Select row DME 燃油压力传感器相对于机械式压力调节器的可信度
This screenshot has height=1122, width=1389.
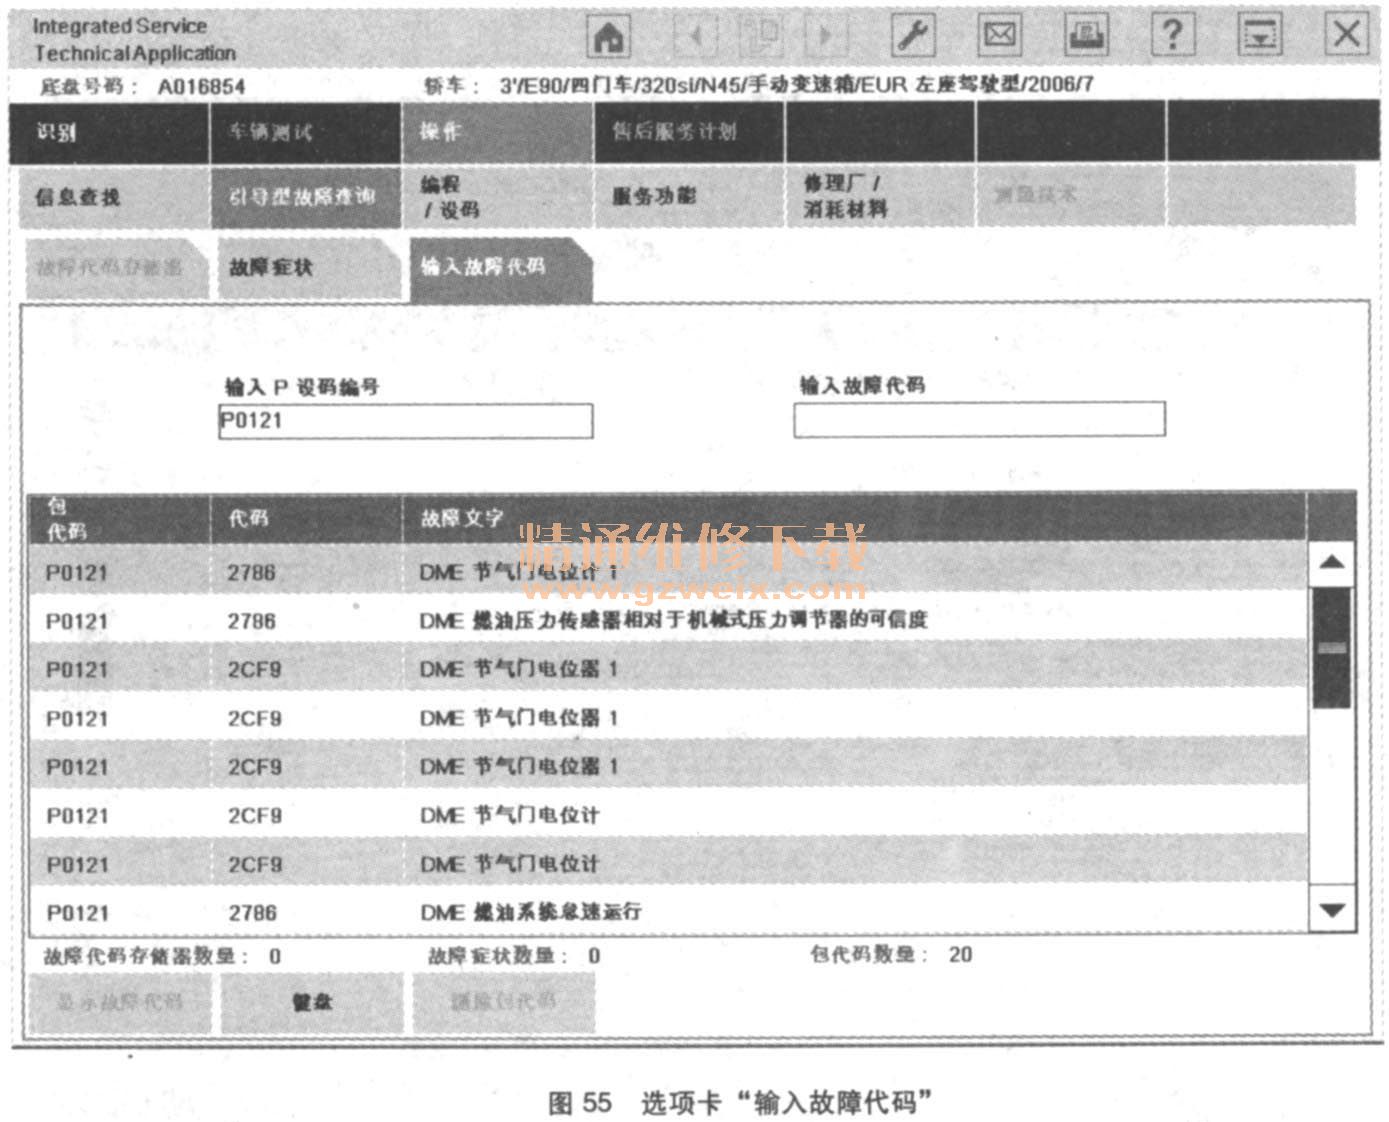coord(667,621)
